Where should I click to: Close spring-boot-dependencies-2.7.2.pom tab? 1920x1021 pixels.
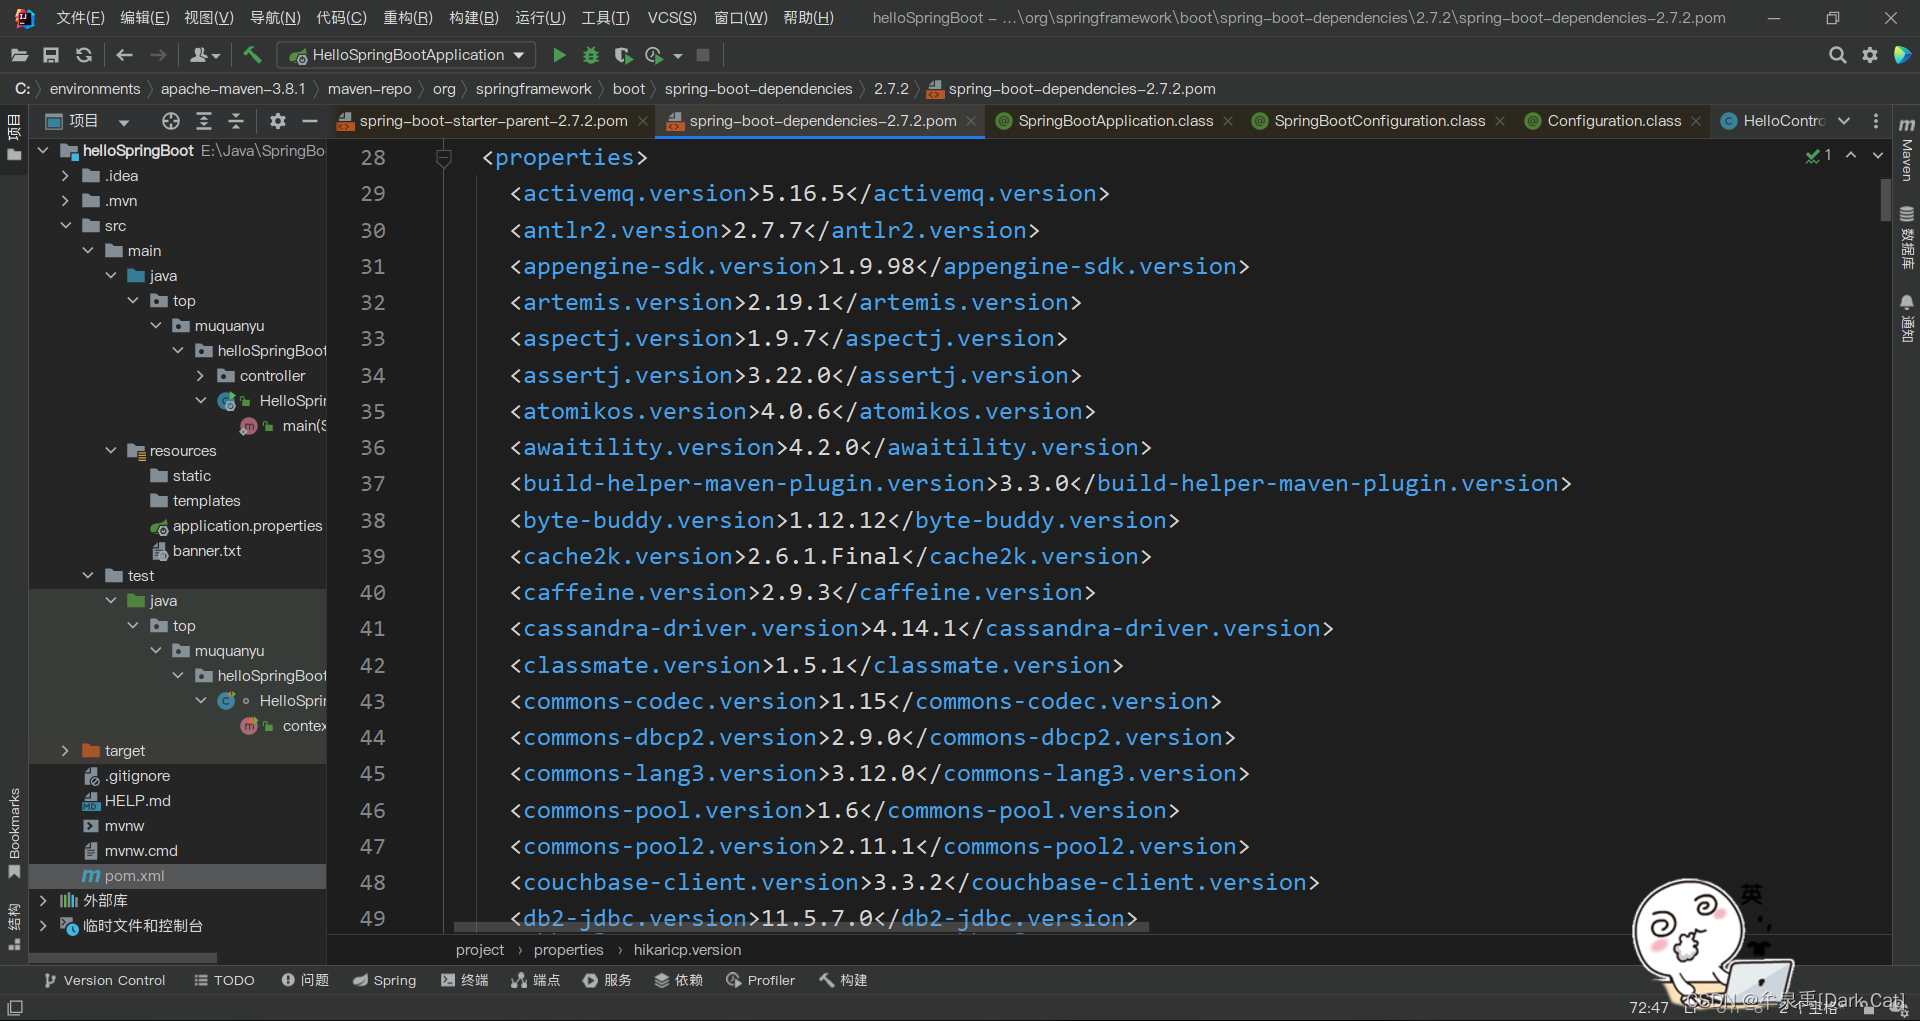point(970,121)
